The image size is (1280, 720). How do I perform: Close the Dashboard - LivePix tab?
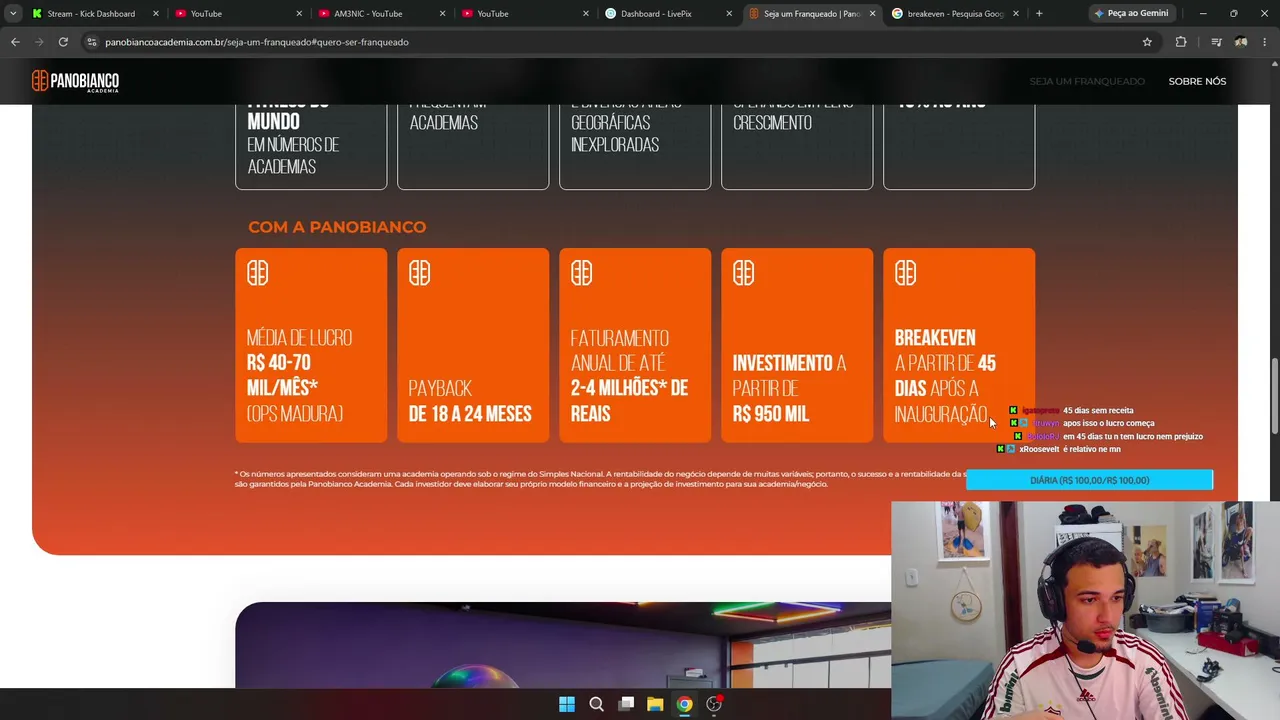(x=729, y=14)
